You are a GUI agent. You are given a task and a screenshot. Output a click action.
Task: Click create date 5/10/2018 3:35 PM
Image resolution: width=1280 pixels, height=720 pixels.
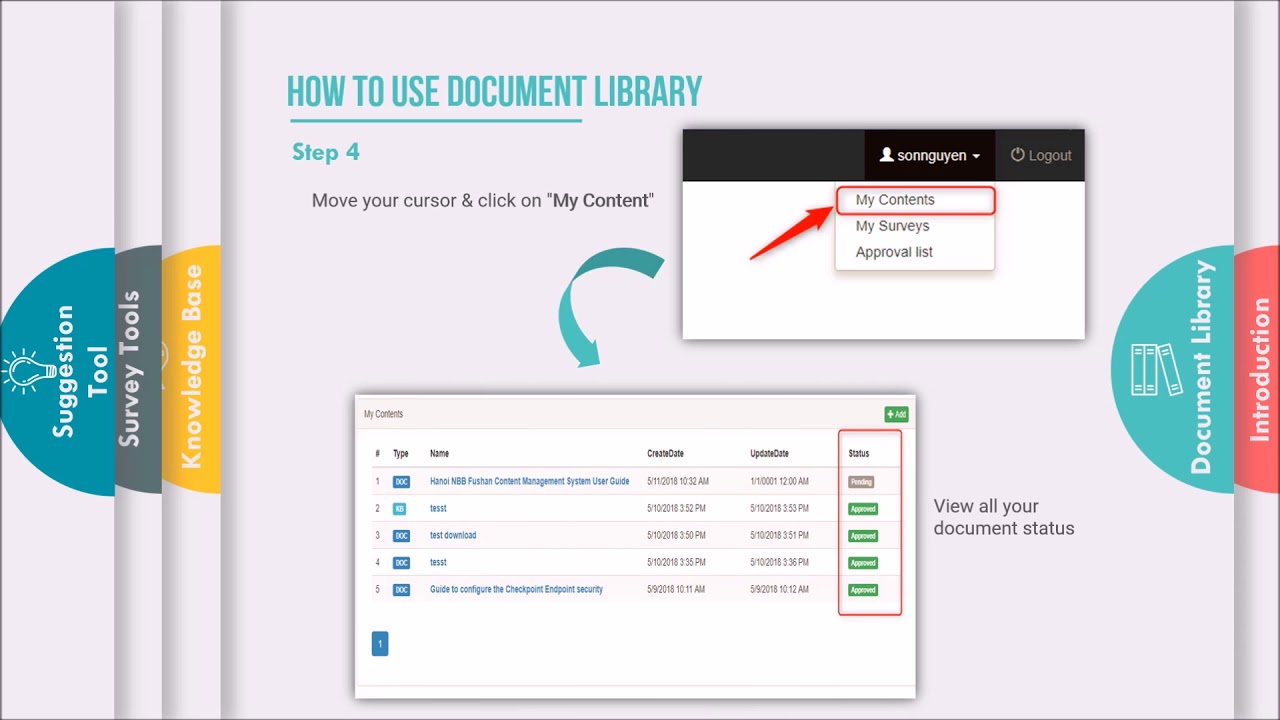click(676, 562)
